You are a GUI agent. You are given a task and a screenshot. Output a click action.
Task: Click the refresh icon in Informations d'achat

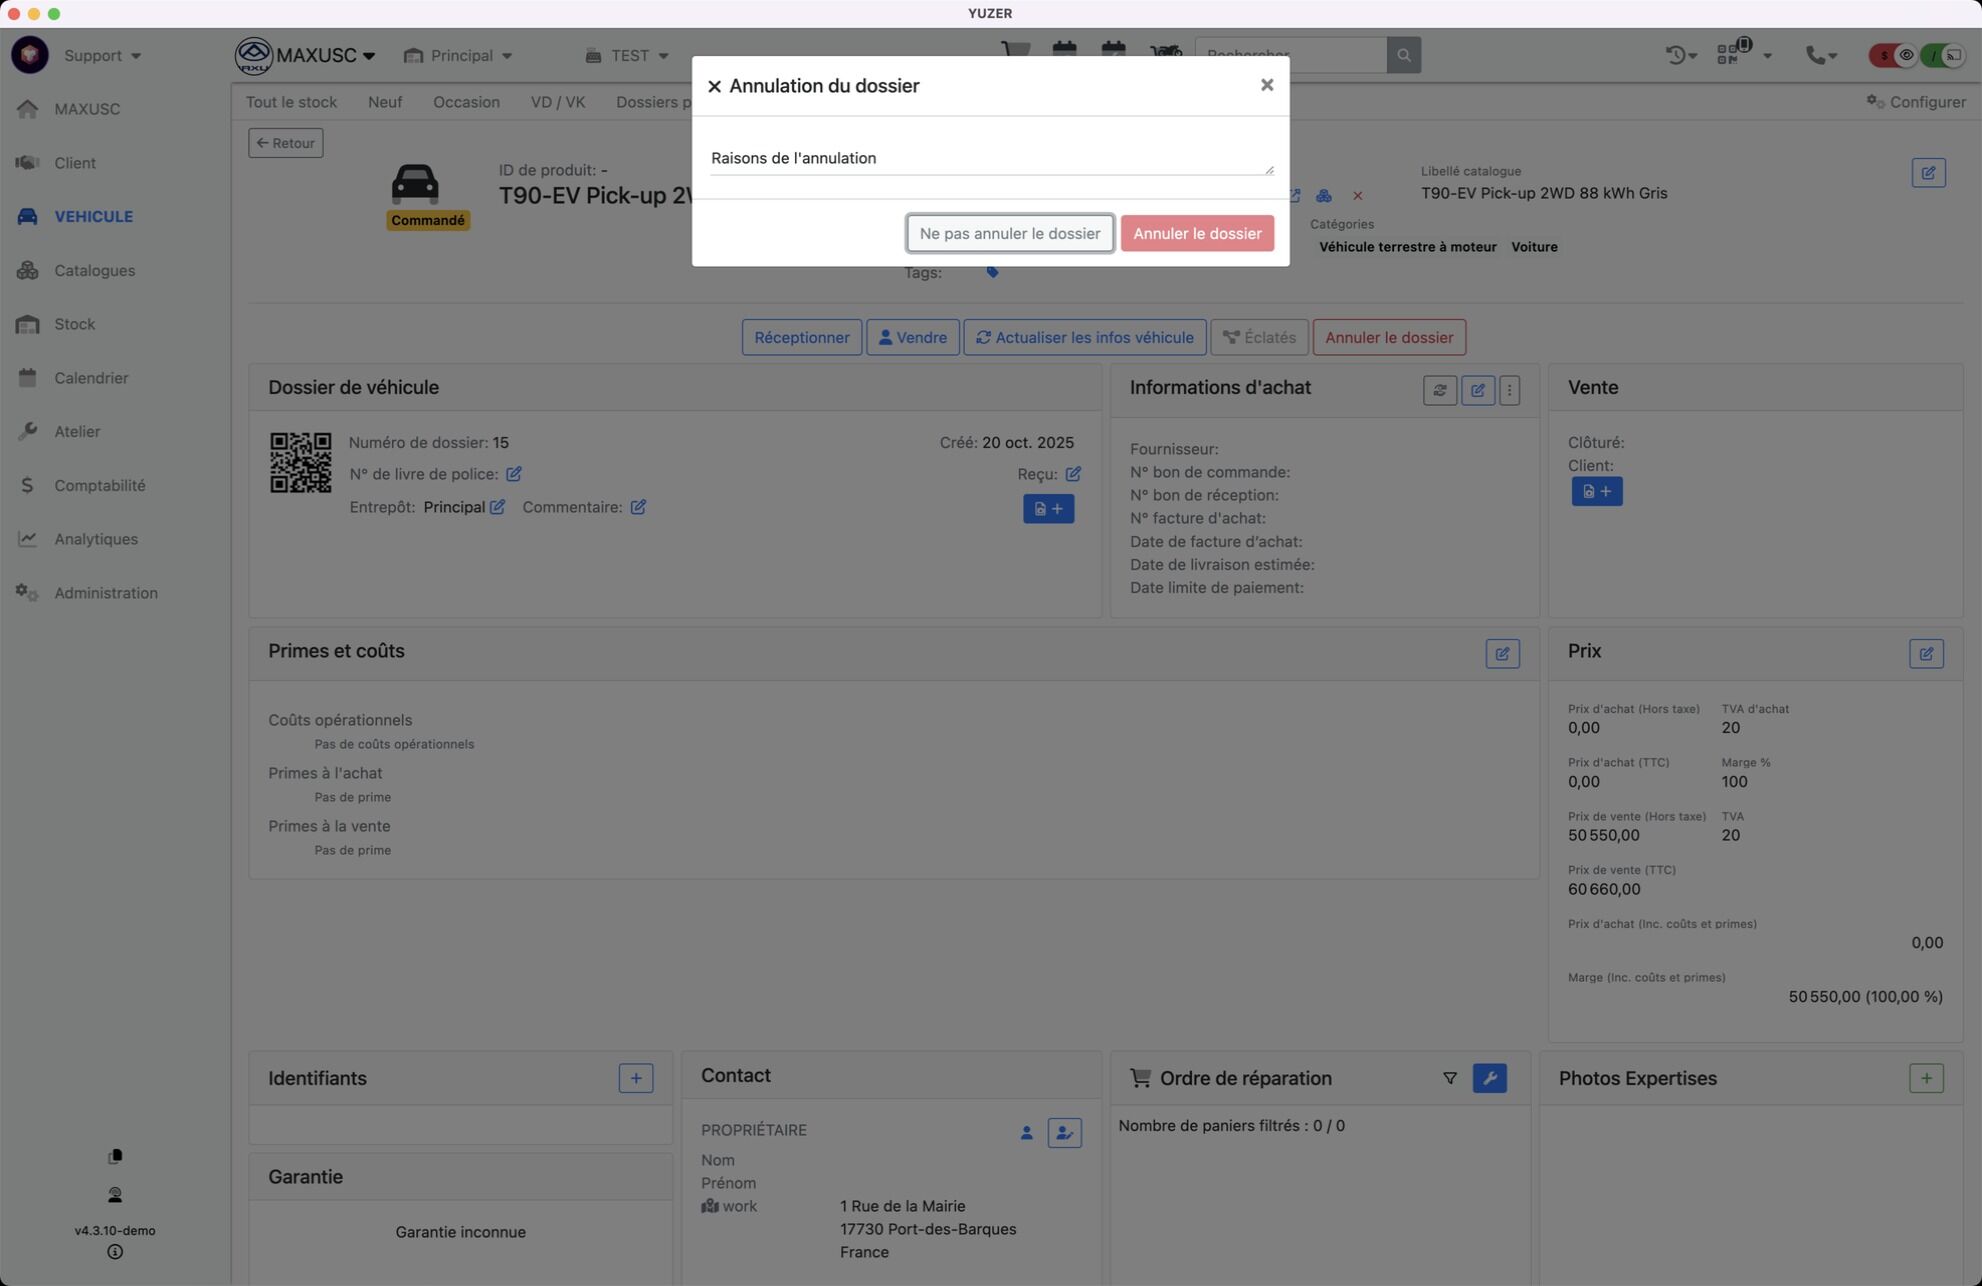click(1439, 390)
